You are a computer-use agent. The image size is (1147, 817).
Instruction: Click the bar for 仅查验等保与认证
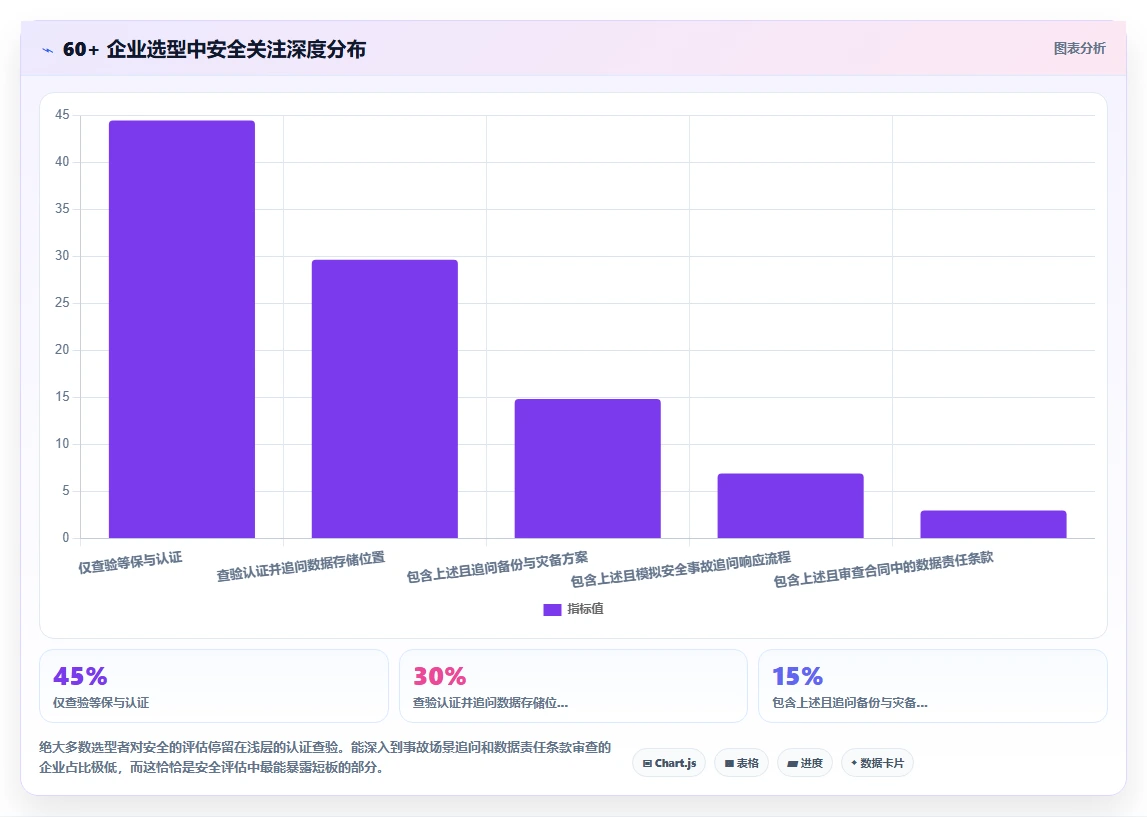[182, 329]
